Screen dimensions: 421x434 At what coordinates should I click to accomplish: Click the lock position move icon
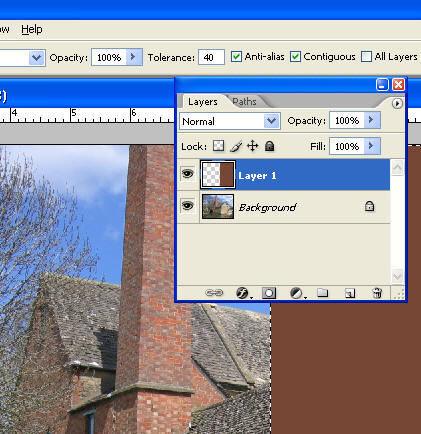point(253,146)
